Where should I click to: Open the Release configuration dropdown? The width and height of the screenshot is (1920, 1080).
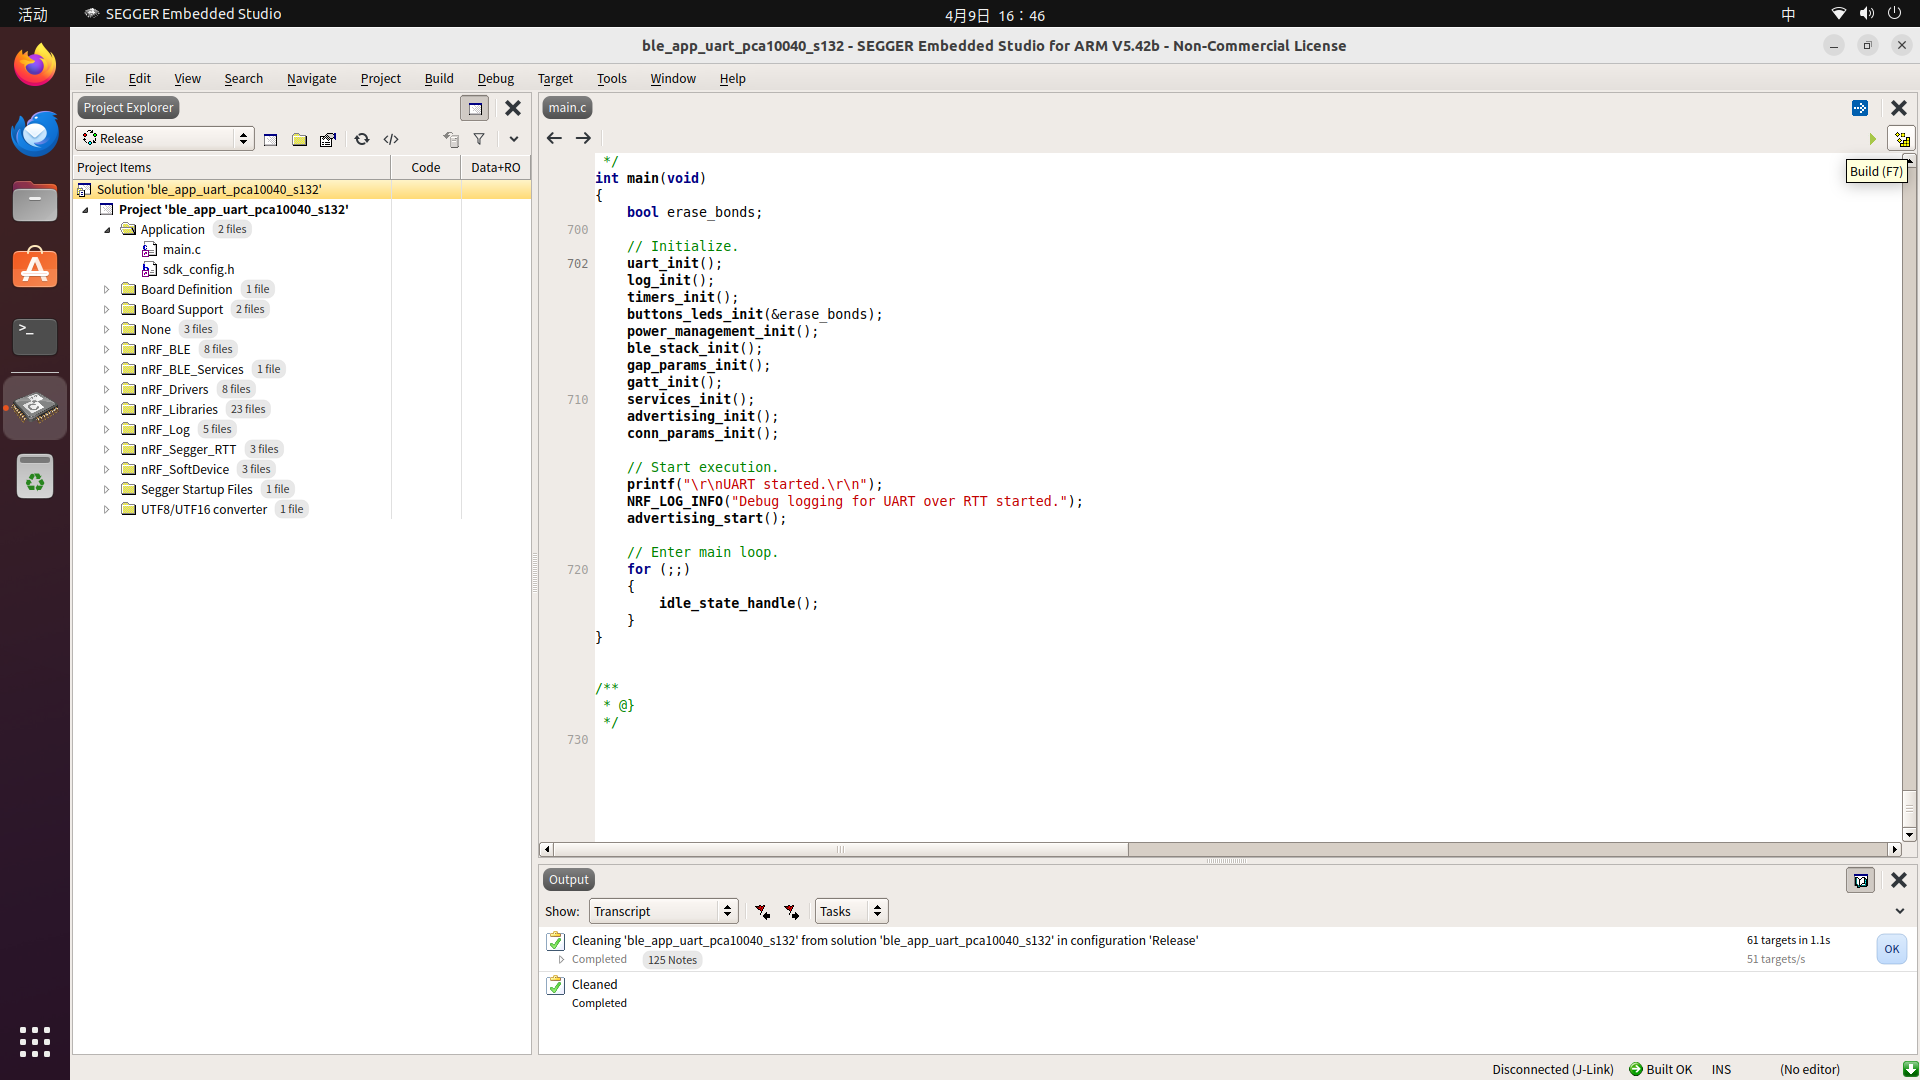[165, 138]
